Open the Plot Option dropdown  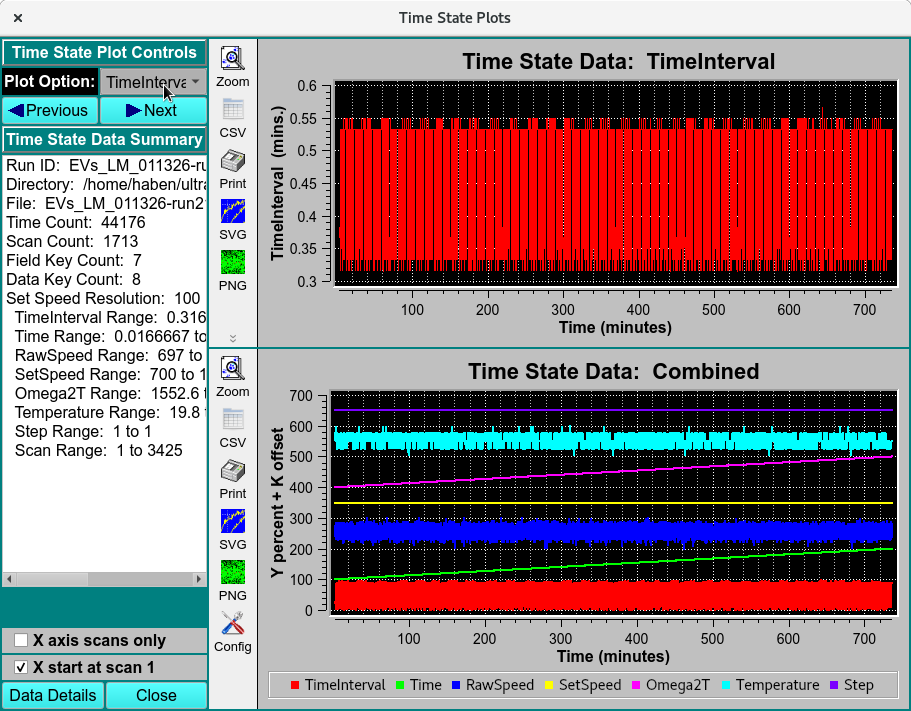click(152, 82)
